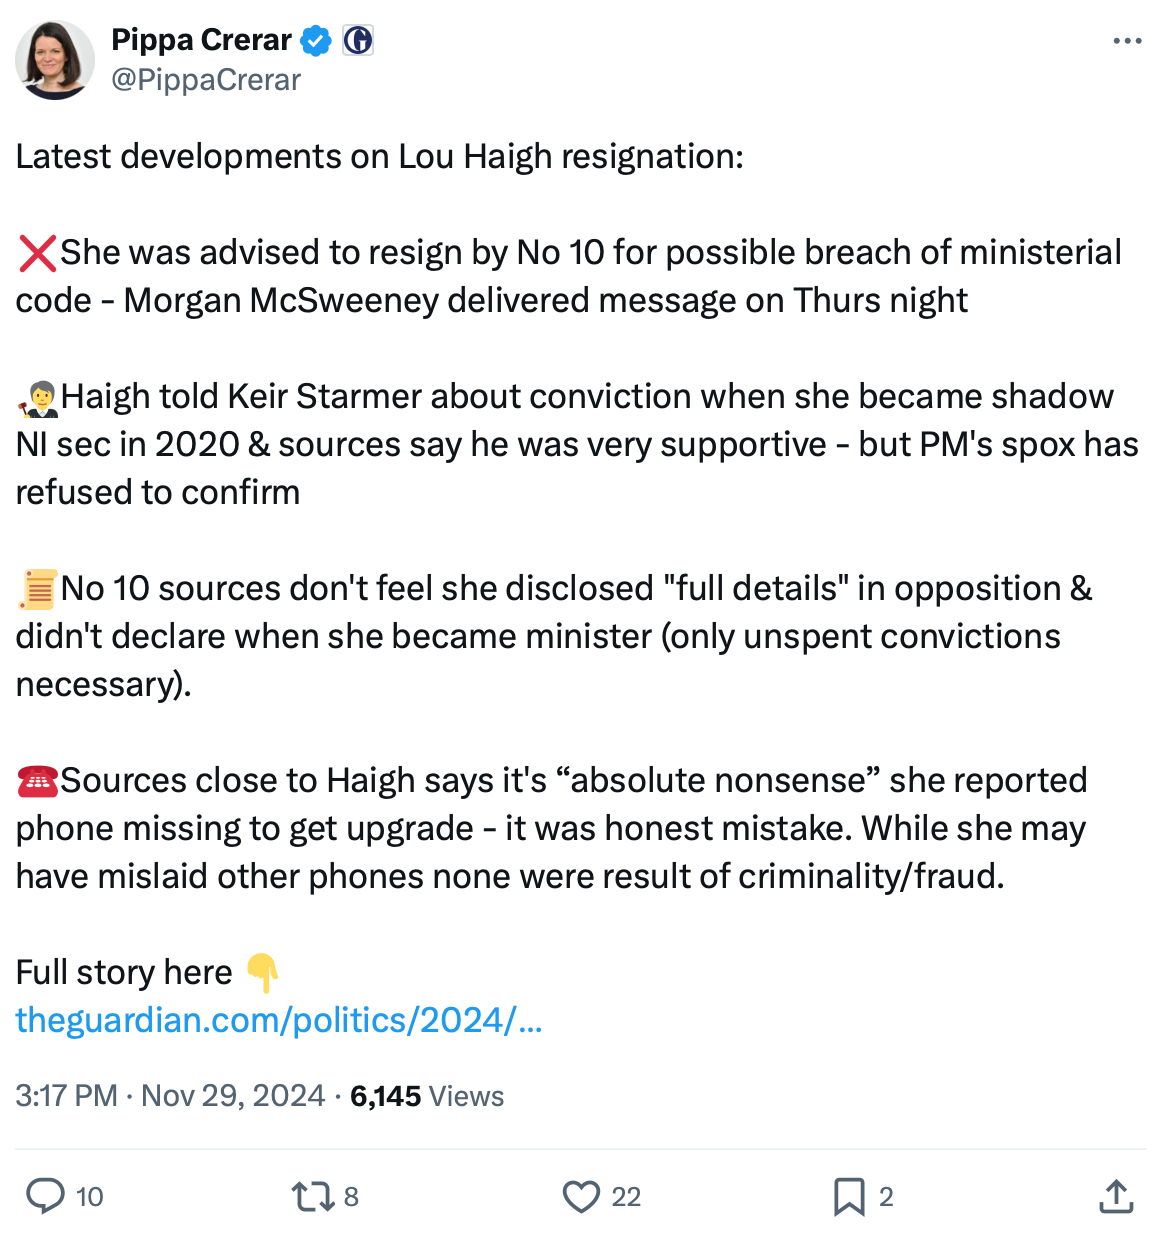Image resolution: width=1156 pixels, height=1238 pixels.
Task: Click the scroll emoji before No 10
Action: [38, 589]
